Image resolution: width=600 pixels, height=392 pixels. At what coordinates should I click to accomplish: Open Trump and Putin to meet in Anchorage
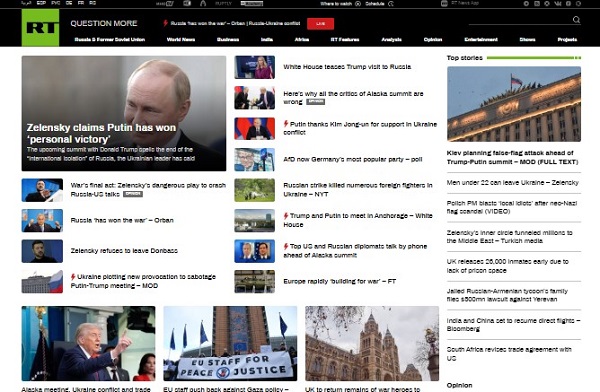pyautogui.click(x=358, y=220)
